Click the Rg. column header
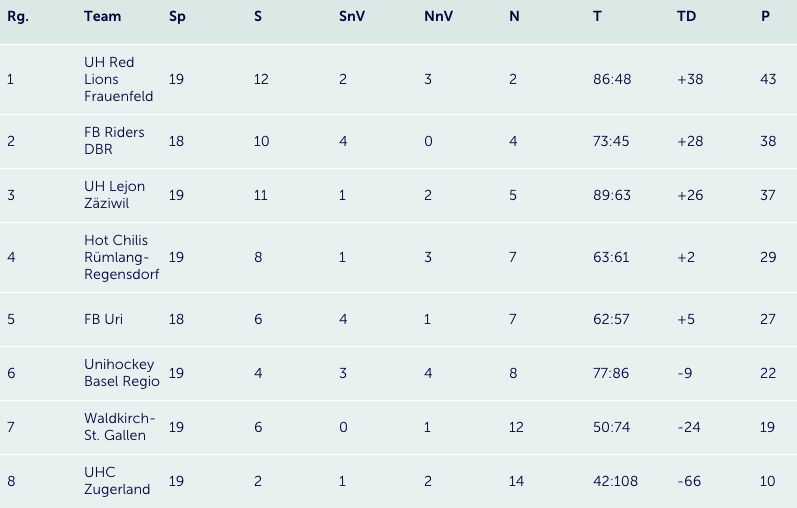The width and height of the screenshot is (797, 508). point(18,17)
